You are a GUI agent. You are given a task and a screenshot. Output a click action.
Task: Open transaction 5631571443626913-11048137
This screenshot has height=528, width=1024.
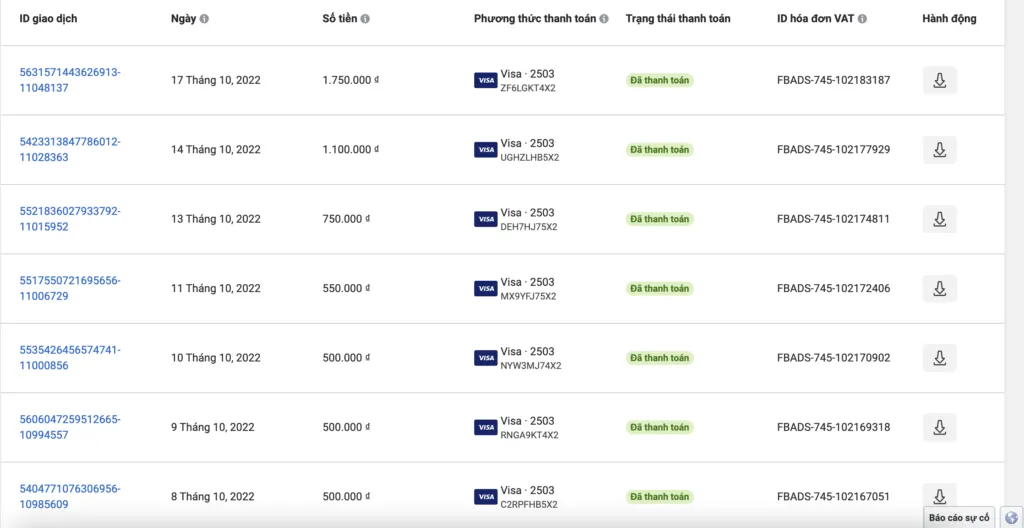[70, 80]
